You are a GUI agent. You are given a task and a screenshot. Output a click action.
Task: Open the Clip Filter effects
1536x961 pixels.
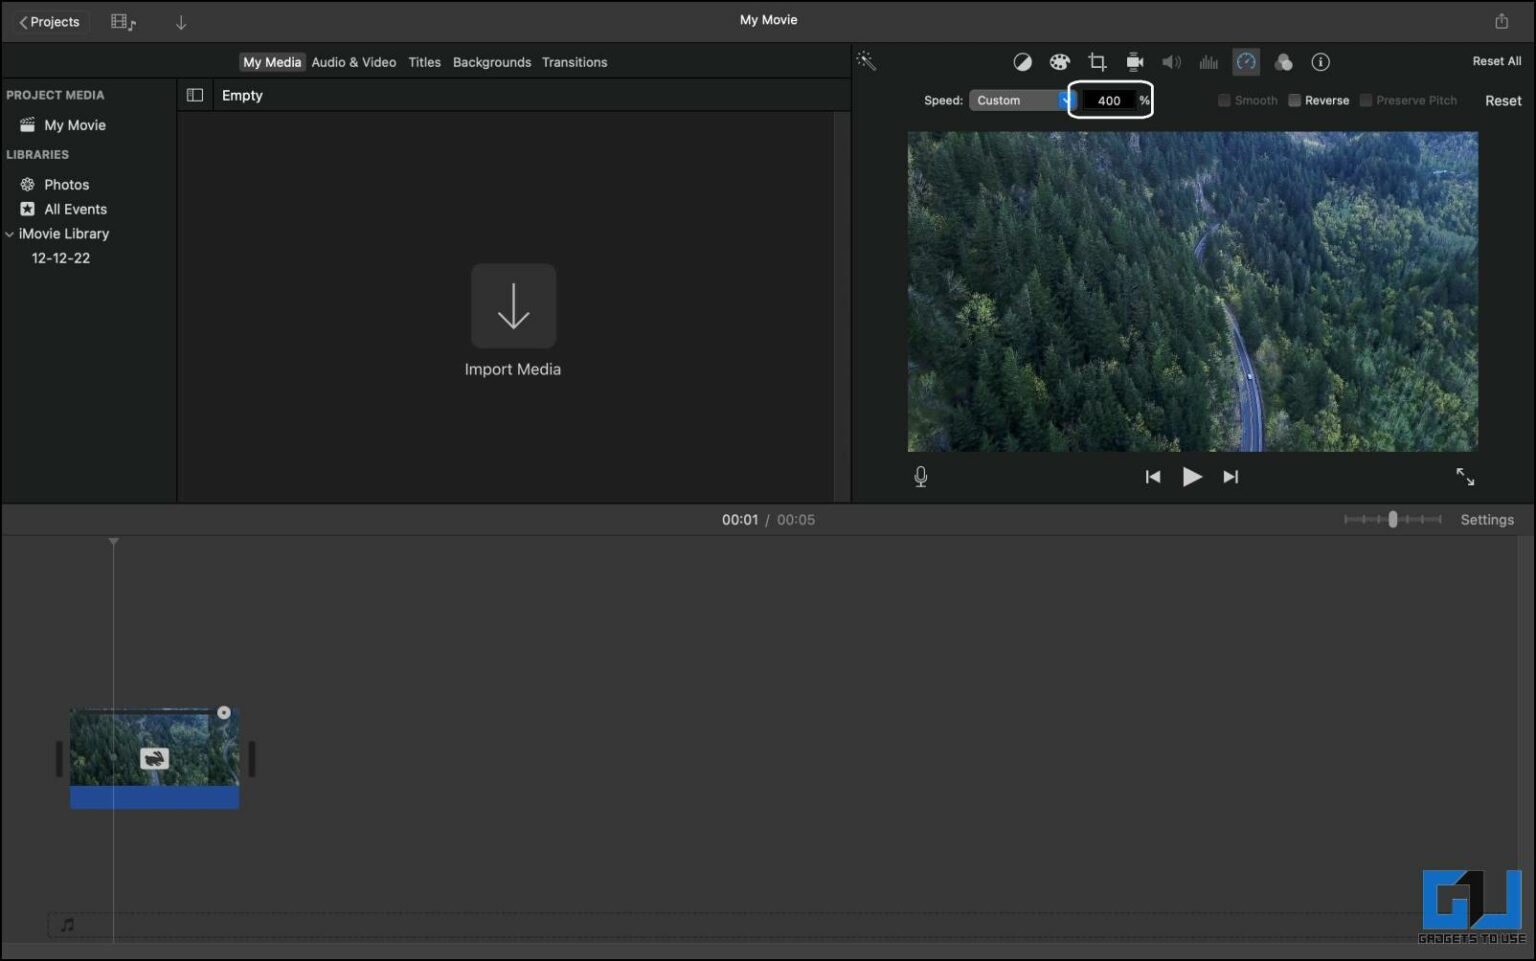(x=1284, y=62)
